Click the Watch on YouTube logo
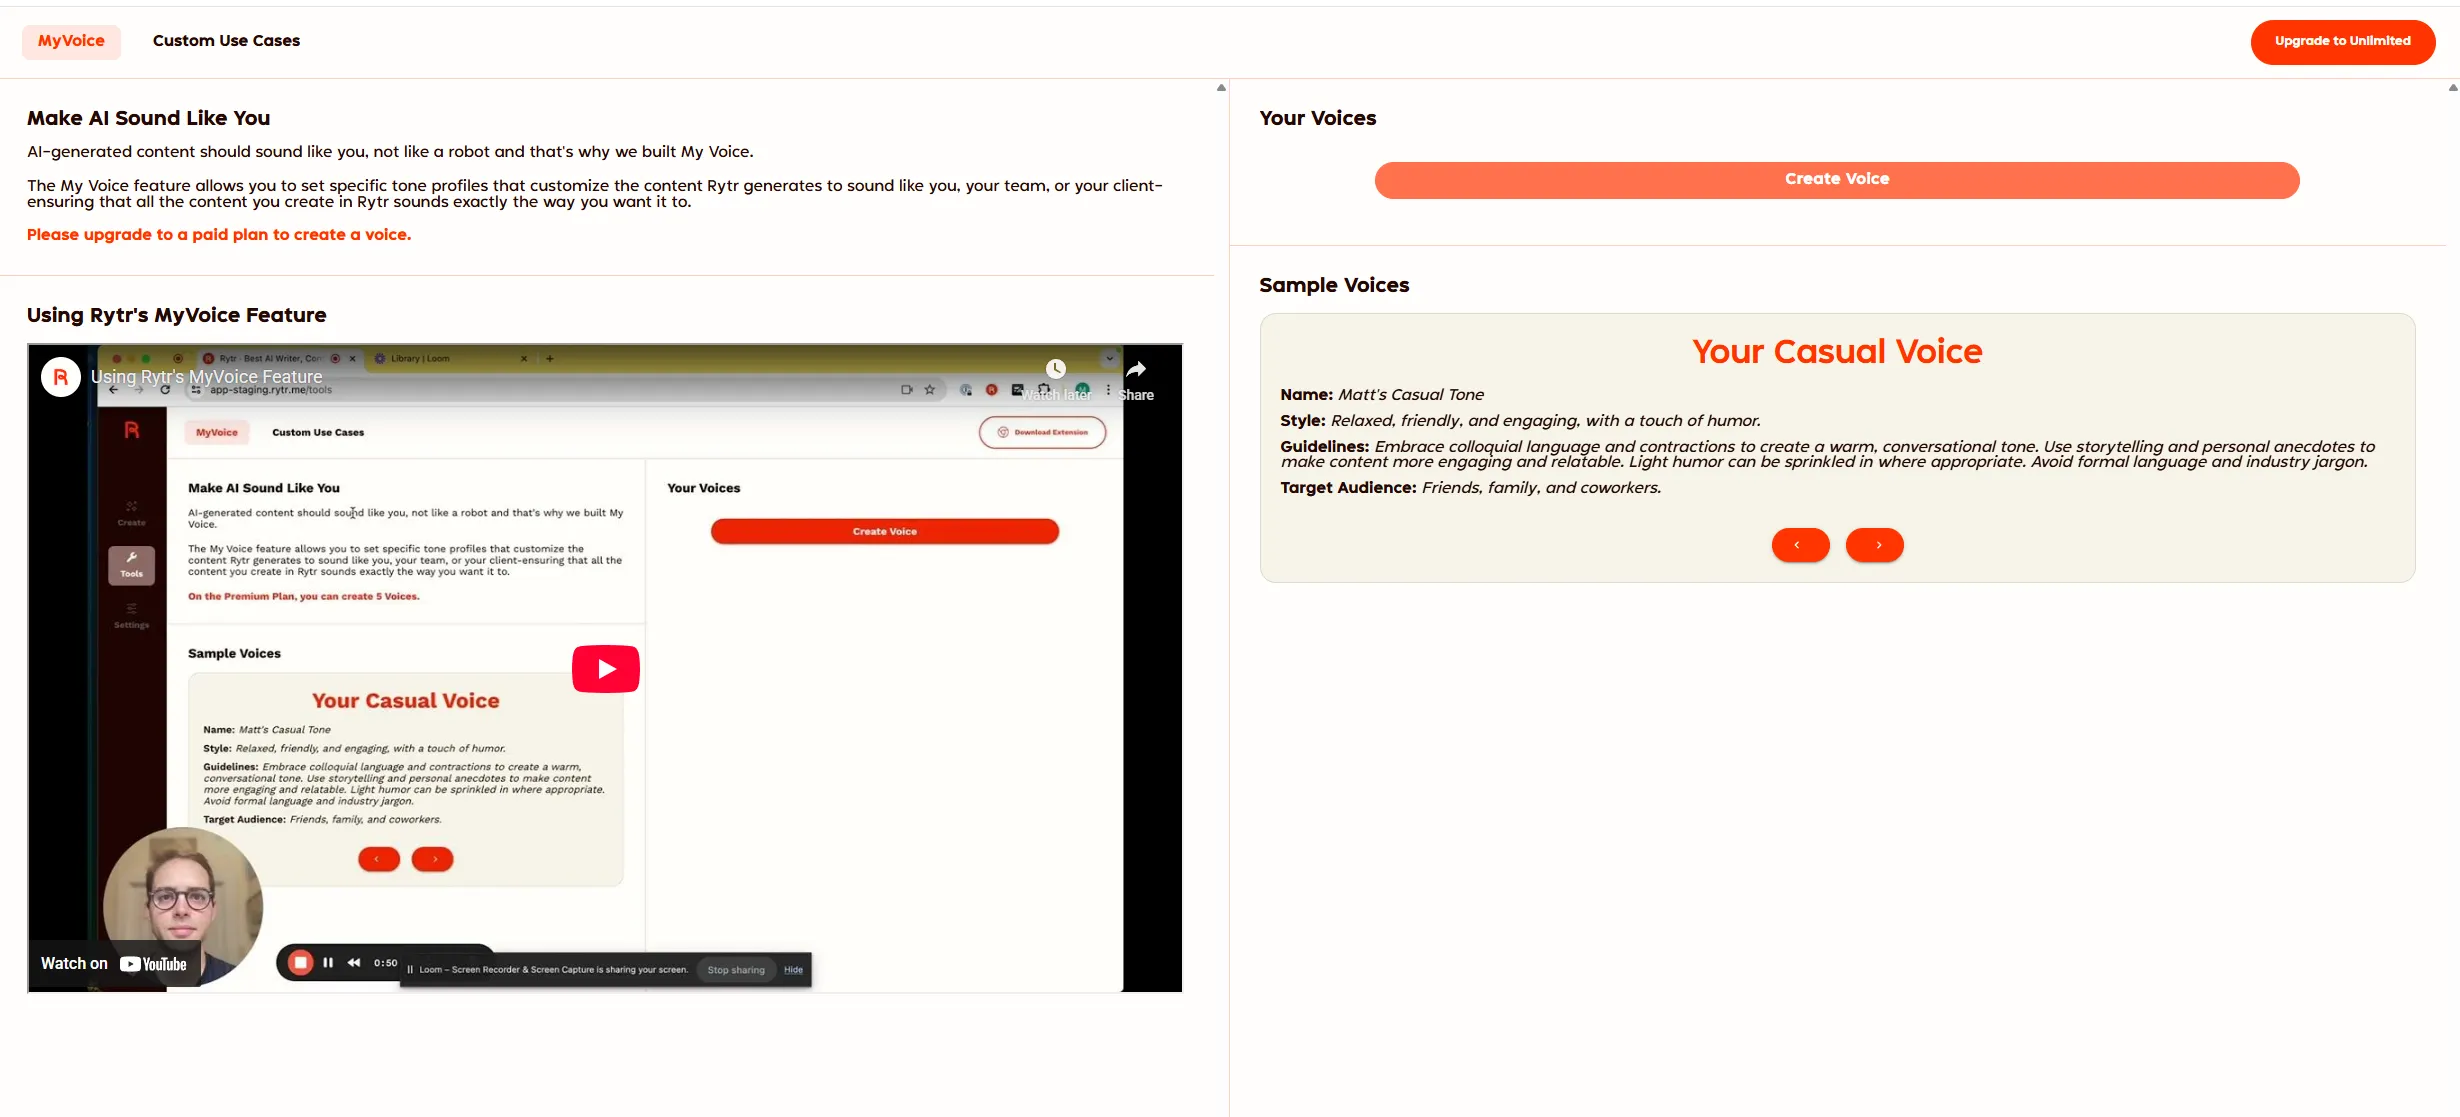Image resolution: width=2460 pixels, height=1117 pixels. click(x=113, y=963)
